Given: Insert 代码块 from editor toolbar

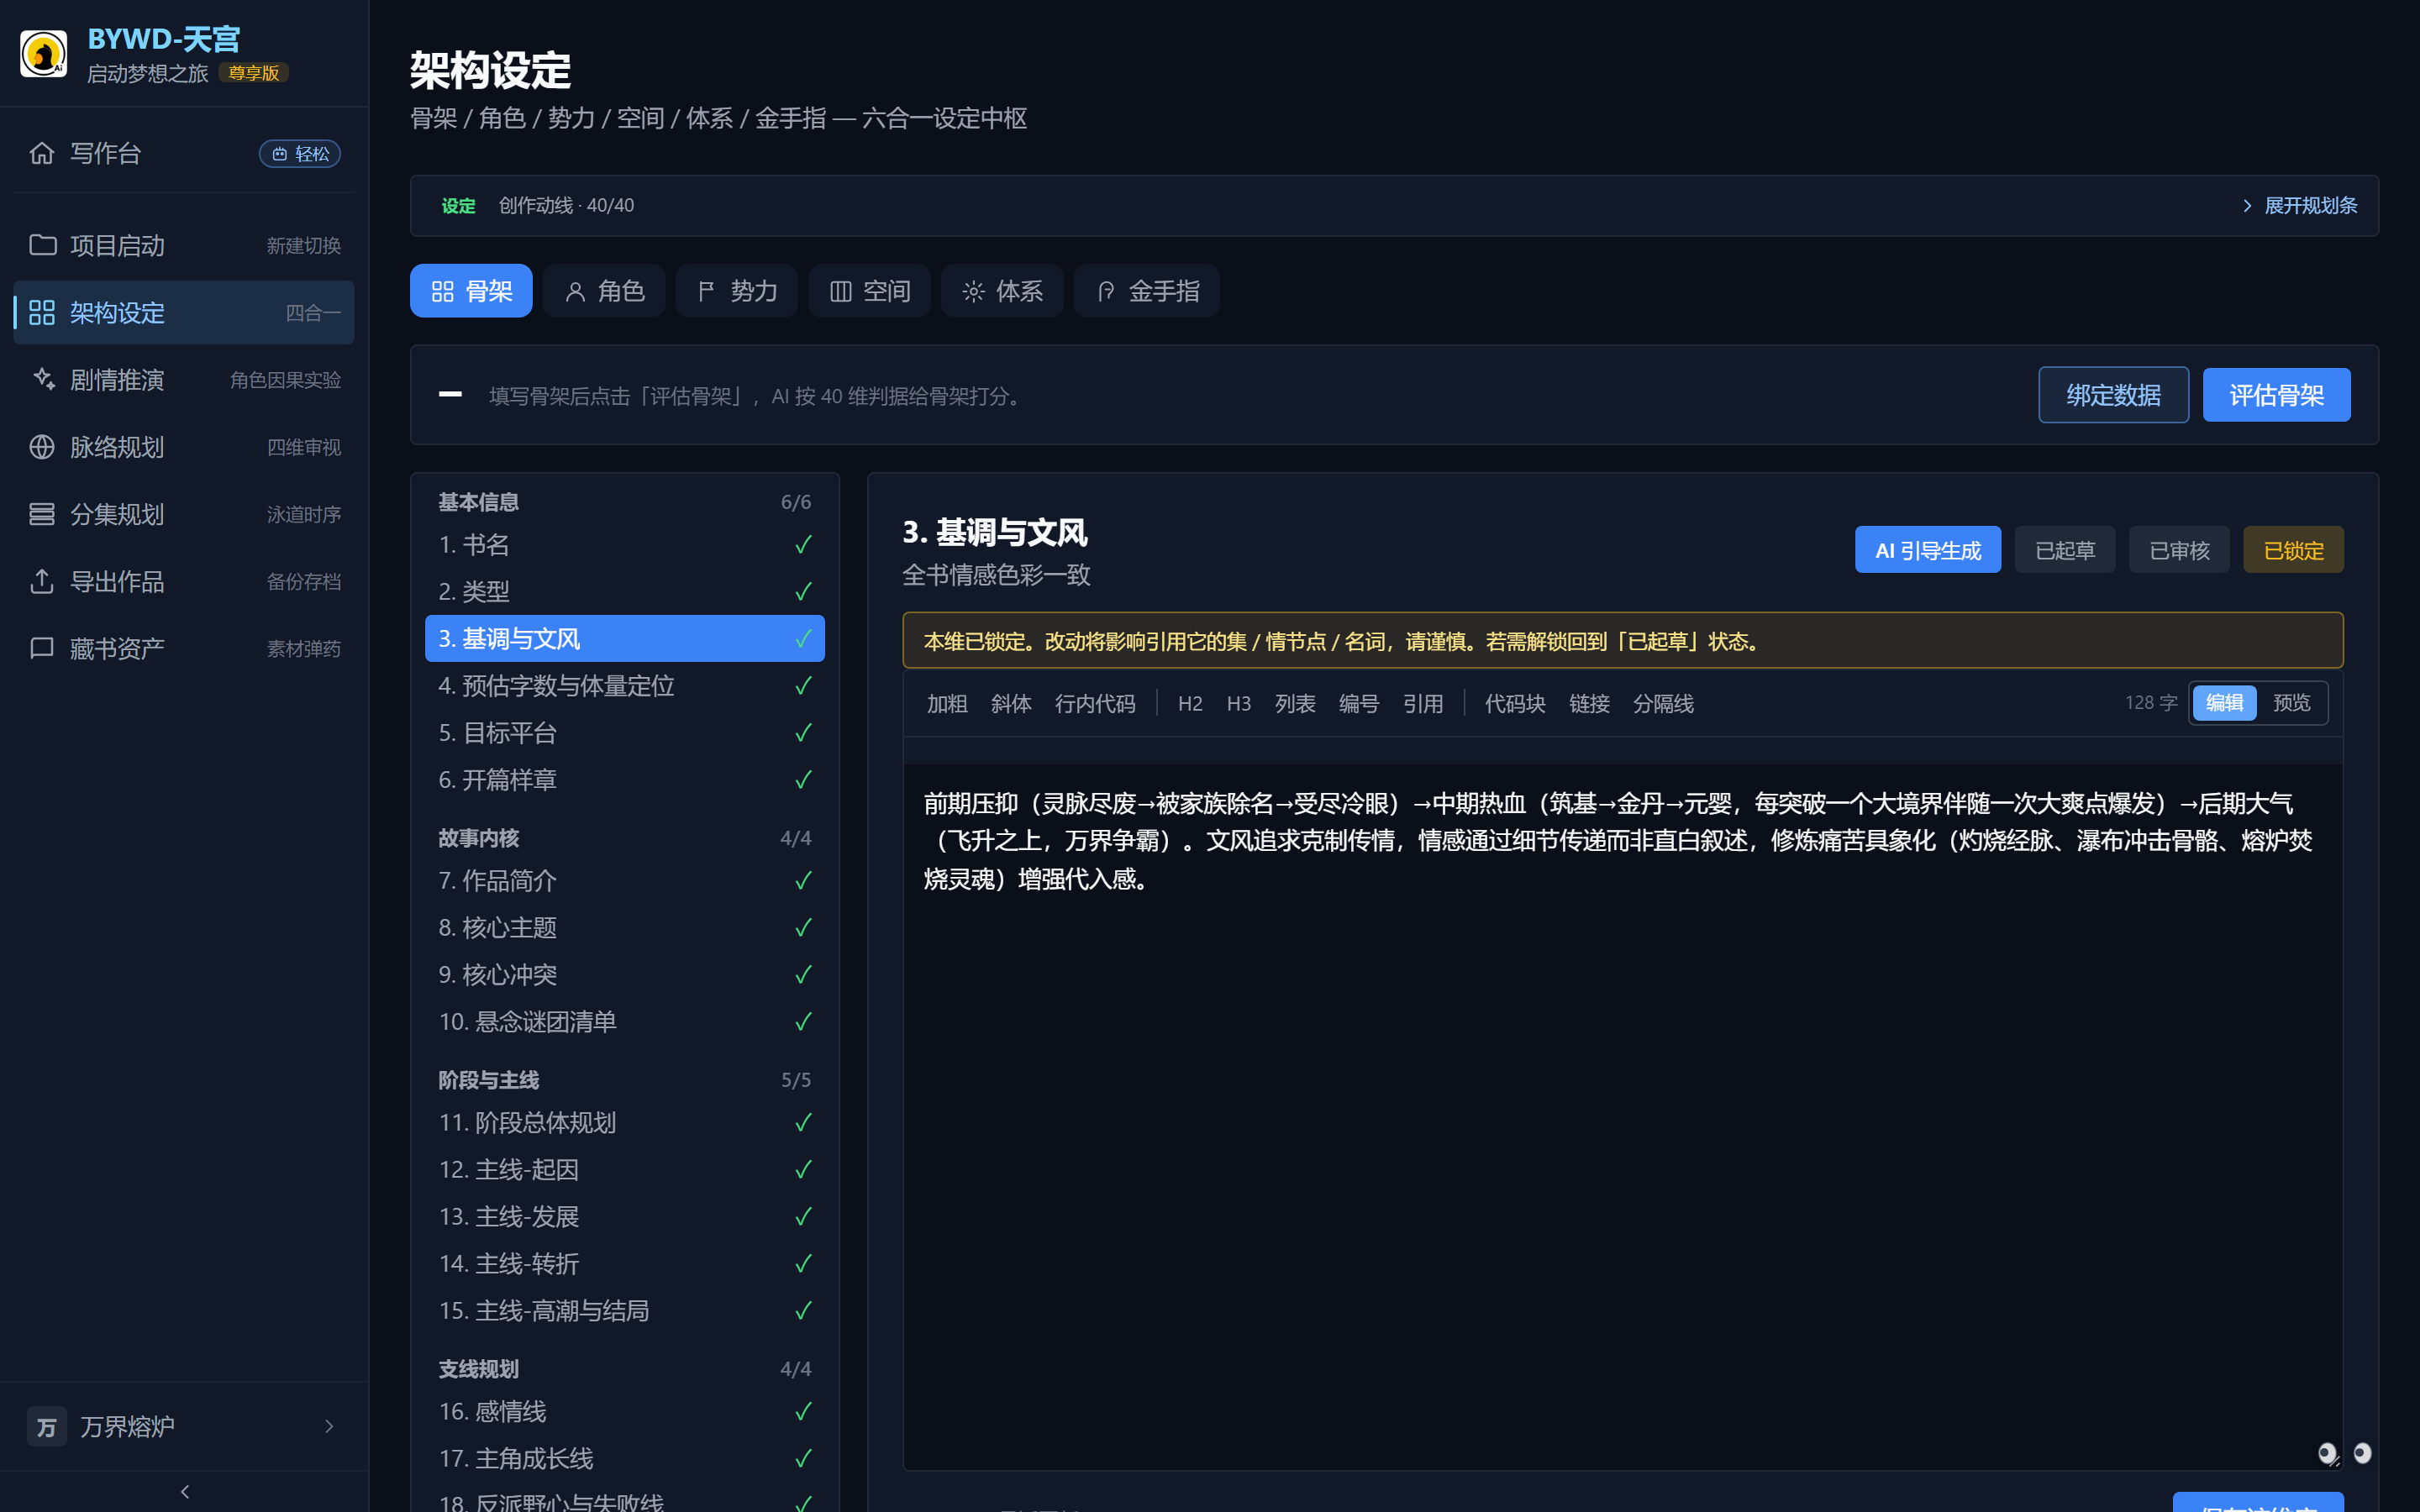Looking at the screenshot, I should [1515, 703].
